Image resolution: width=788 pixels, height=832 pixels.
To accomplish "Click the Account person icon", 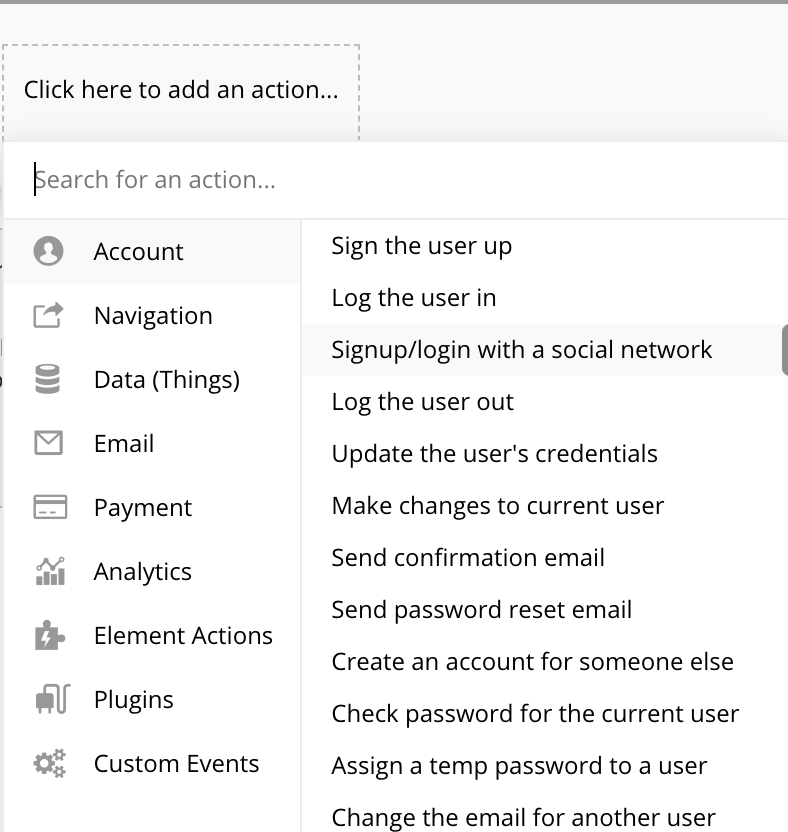I will pos(48,251).
